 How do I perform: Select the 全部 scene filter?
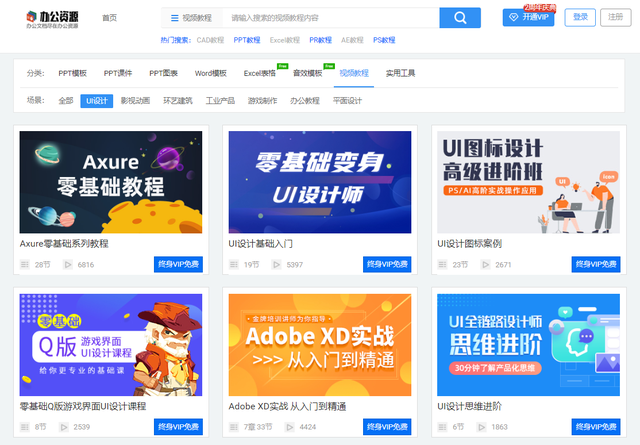pos(65,101)
